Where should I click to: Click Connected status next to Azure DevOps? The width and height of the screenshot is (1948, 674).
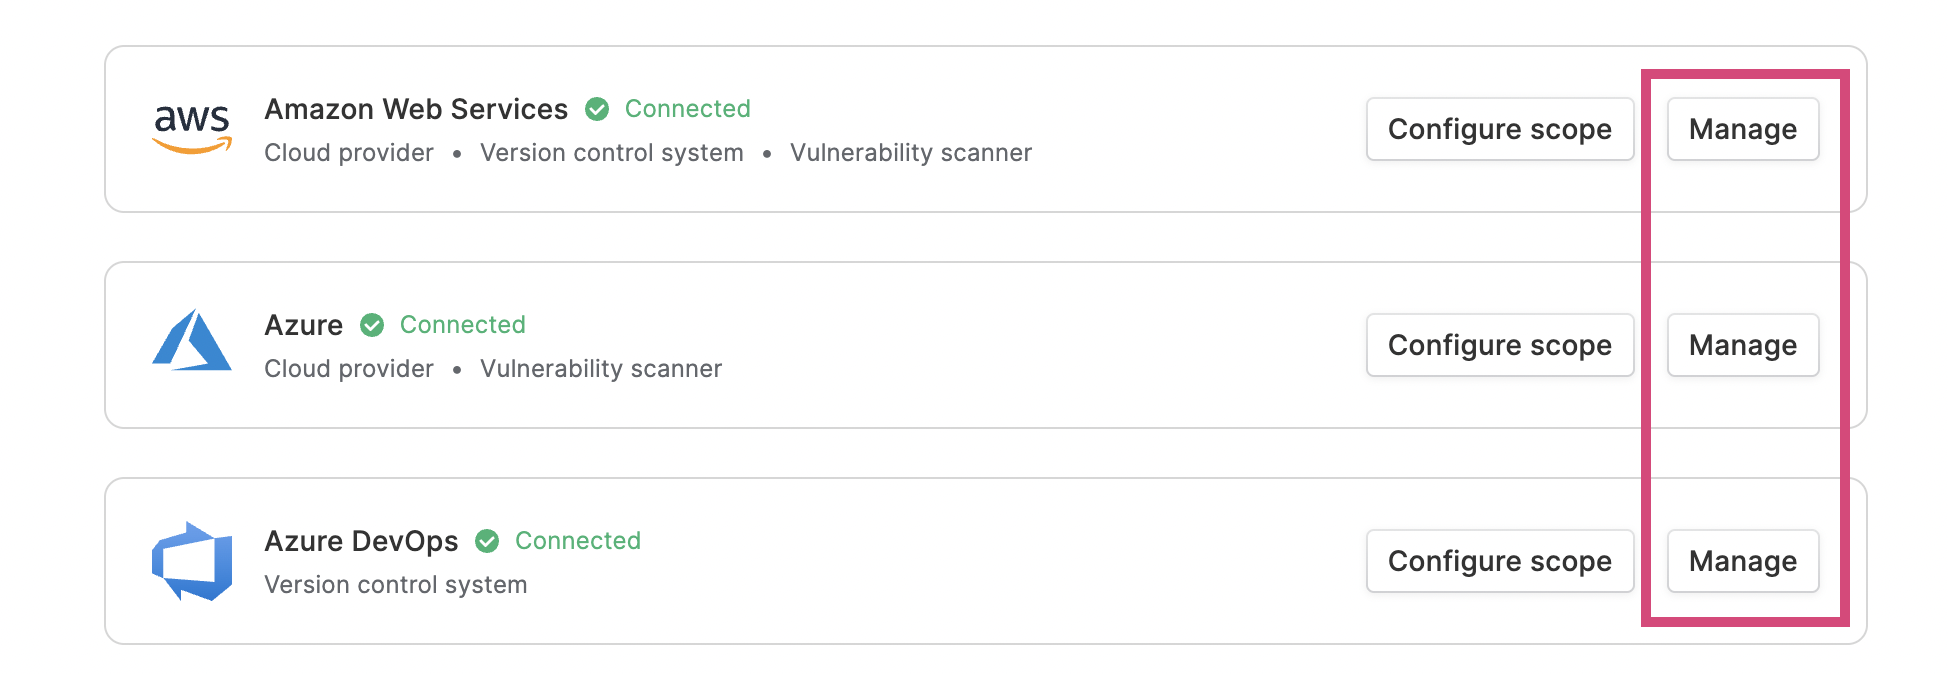click(578, 541)
